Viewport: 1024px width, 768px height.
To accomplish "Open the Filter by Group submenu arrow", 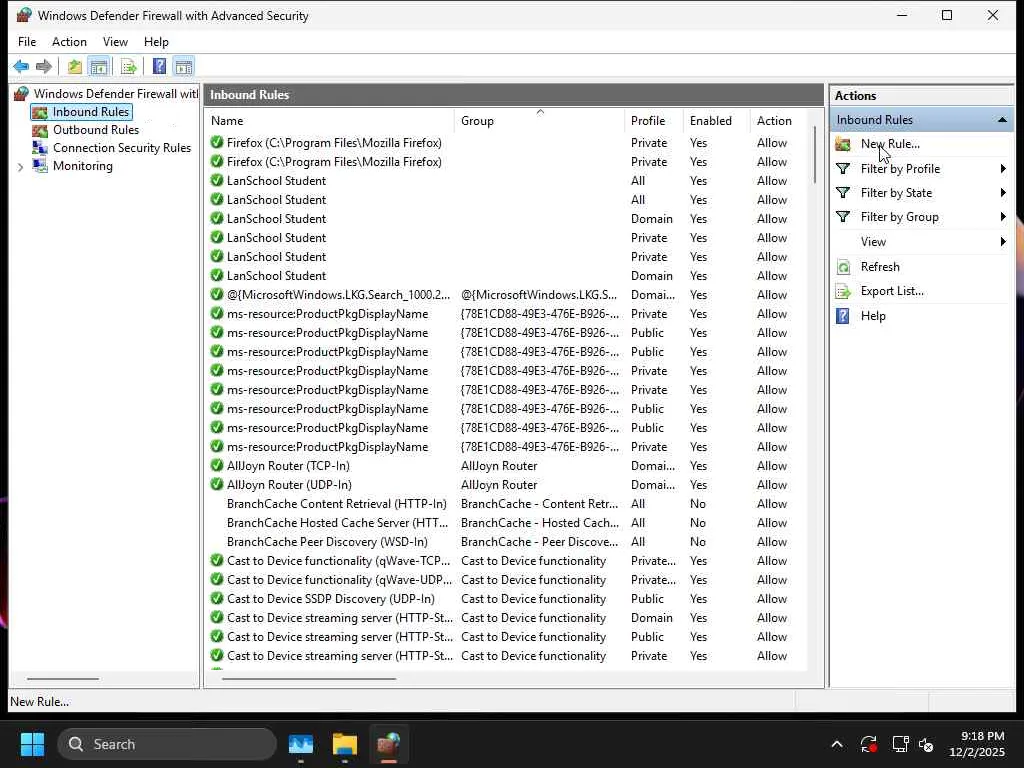I will click(x=1003, y=217).
